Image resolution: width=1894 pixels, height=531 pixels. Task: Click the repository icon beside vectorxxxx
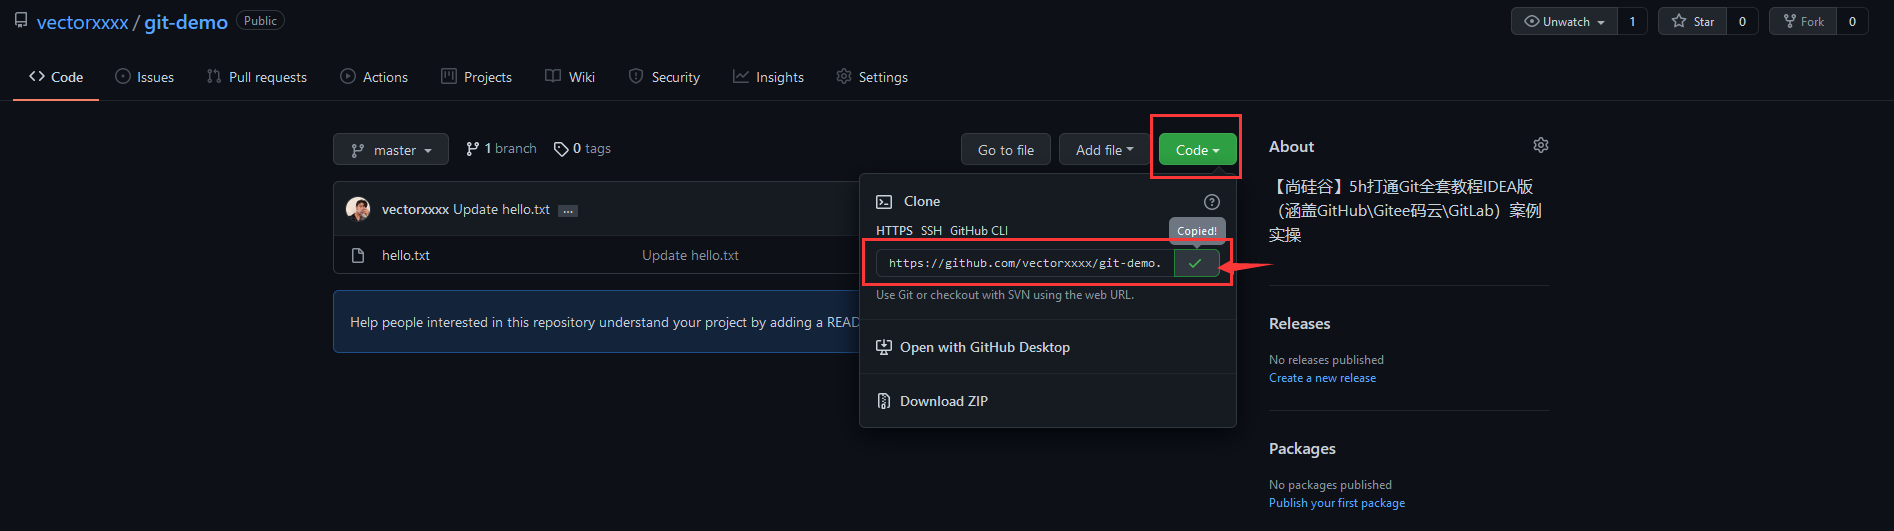coord(21,20)
